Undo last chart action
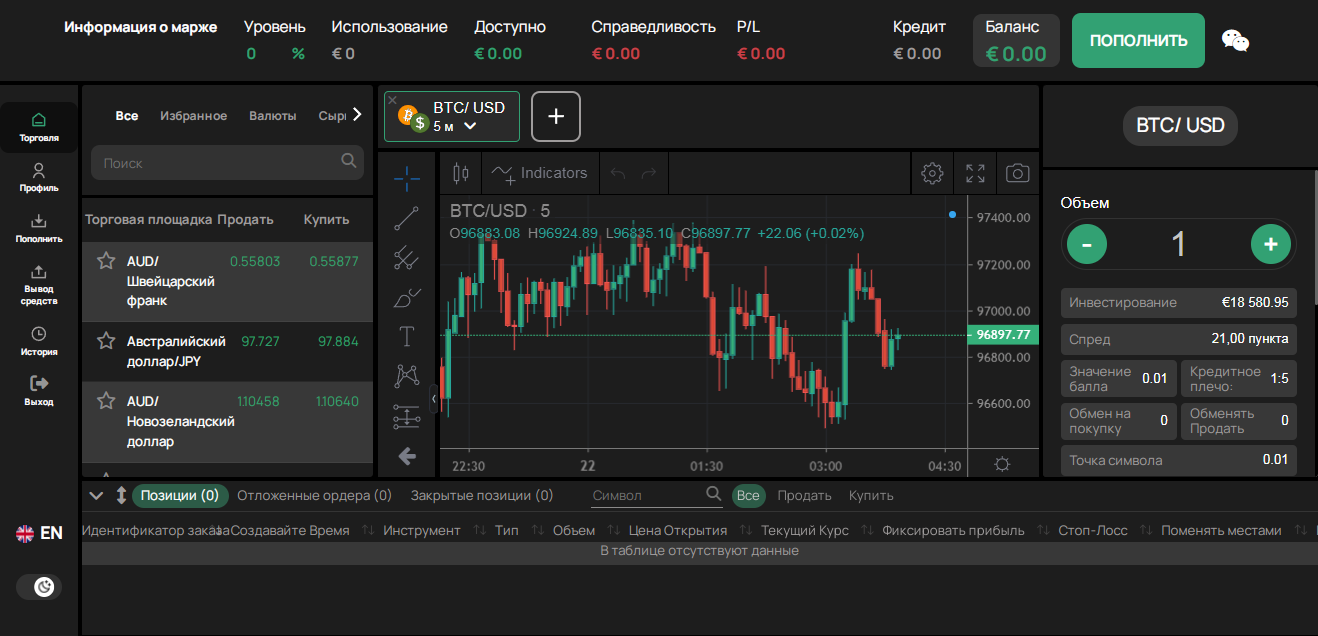The image size is (1318, 636). click(x=618, y=173)
